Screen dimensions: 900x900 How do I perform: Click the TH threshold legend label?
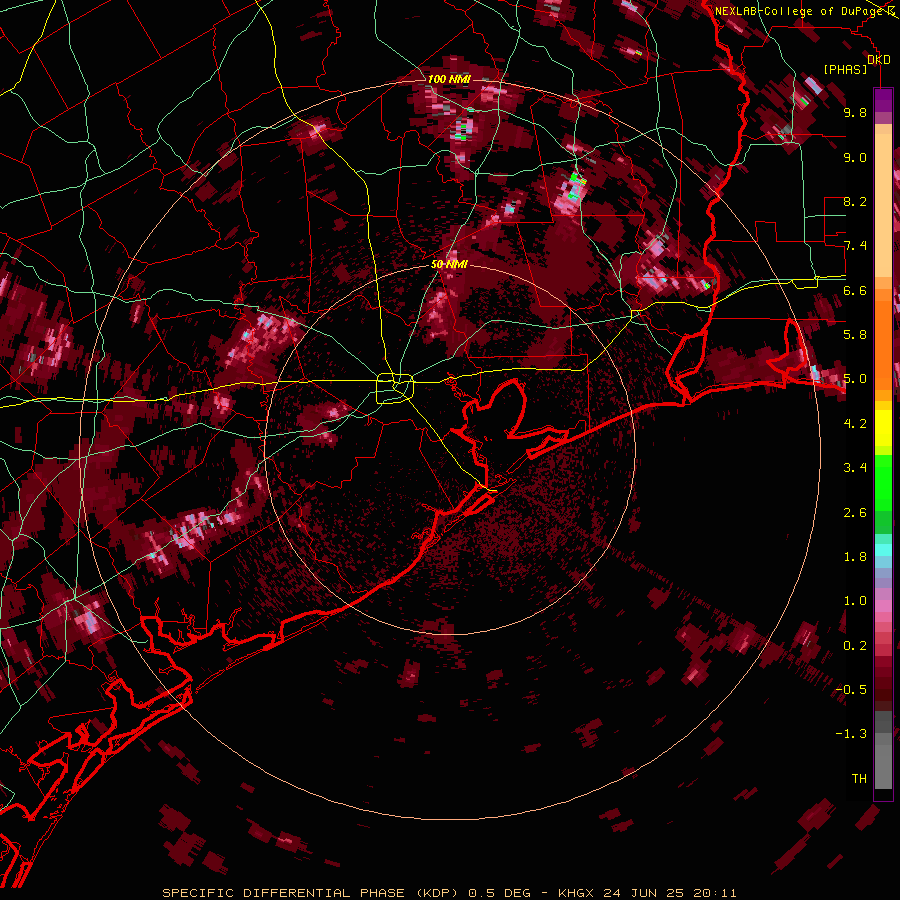coord(859,779)
